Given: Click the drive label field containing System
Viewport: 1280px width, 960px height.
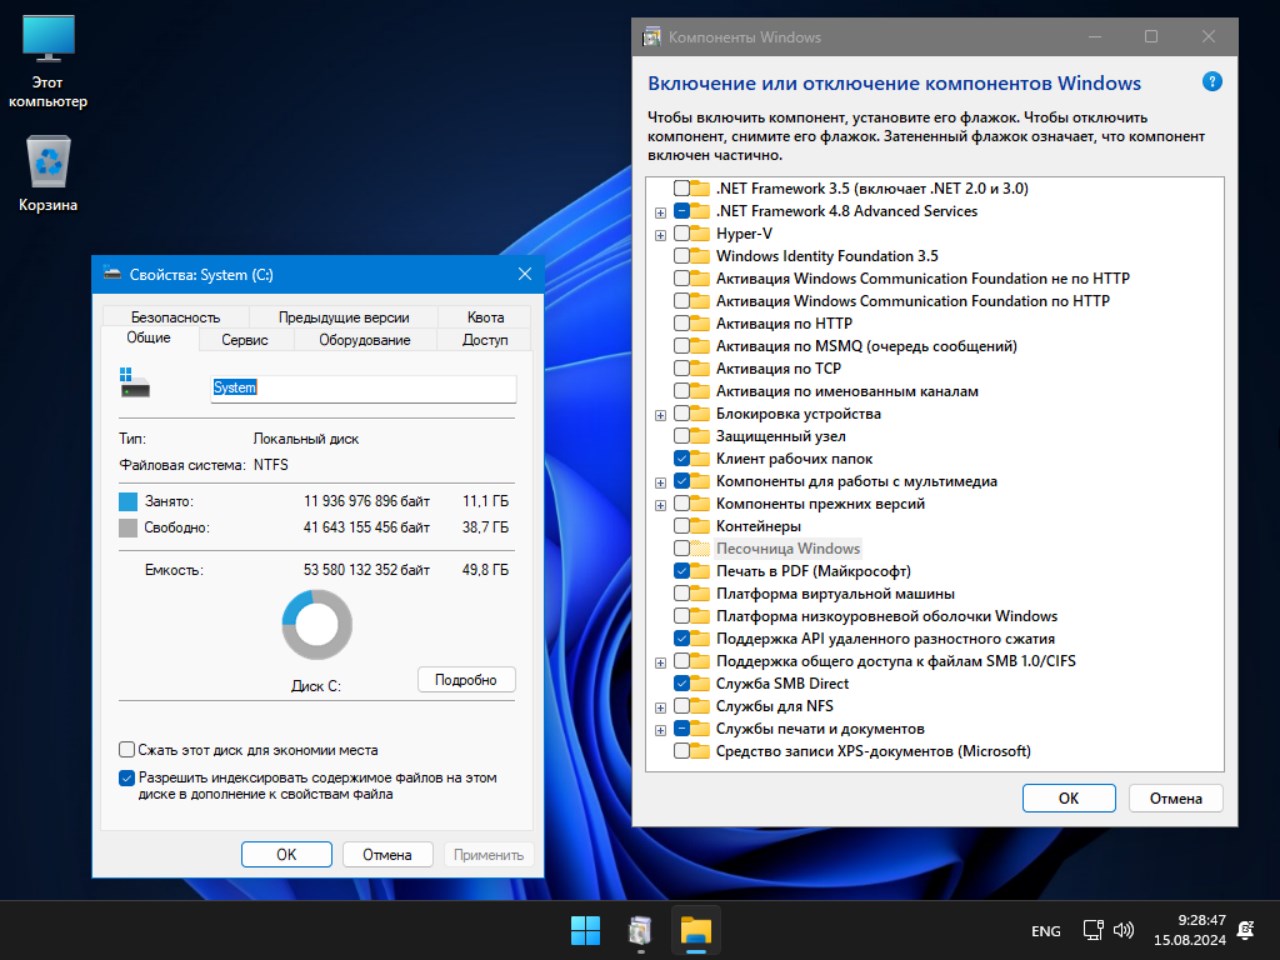Looking at the screenshot, I should [x=364, y=388].
